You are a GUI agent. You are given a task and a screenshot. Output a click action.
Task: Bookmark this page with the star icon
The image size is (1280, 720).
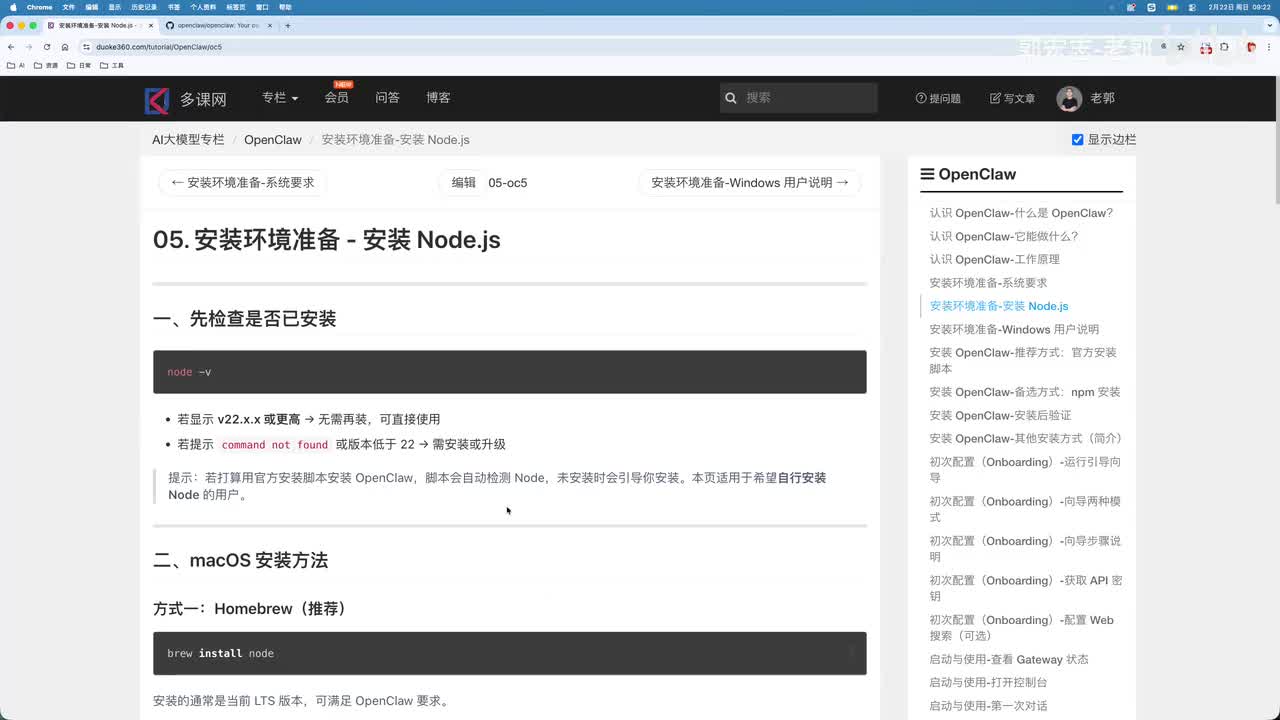1181,47
